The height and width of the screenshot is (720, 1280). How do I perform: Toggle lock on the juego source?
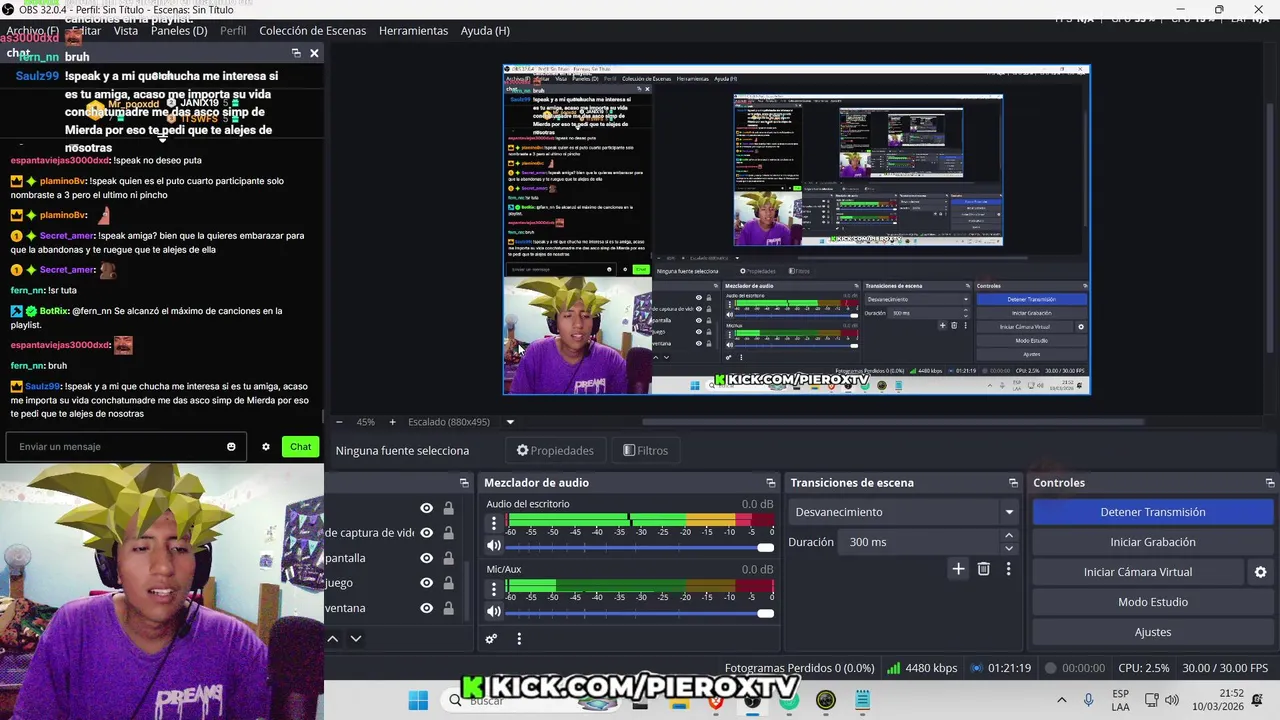click(x=448, y=583)
